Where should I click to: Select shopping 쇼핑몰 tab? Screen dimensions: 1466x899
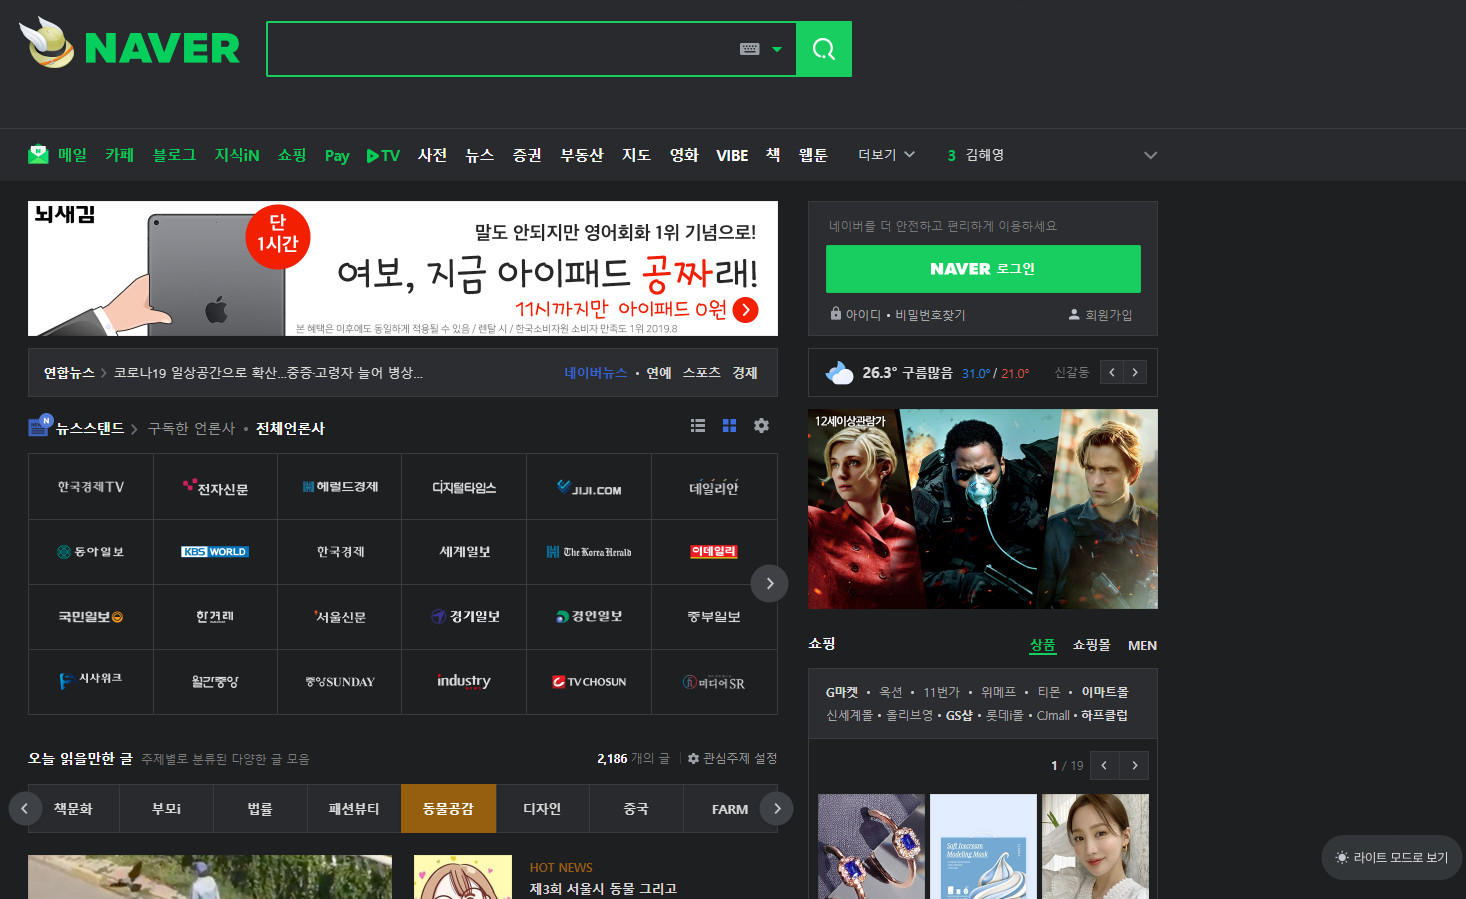[1091, 645]
